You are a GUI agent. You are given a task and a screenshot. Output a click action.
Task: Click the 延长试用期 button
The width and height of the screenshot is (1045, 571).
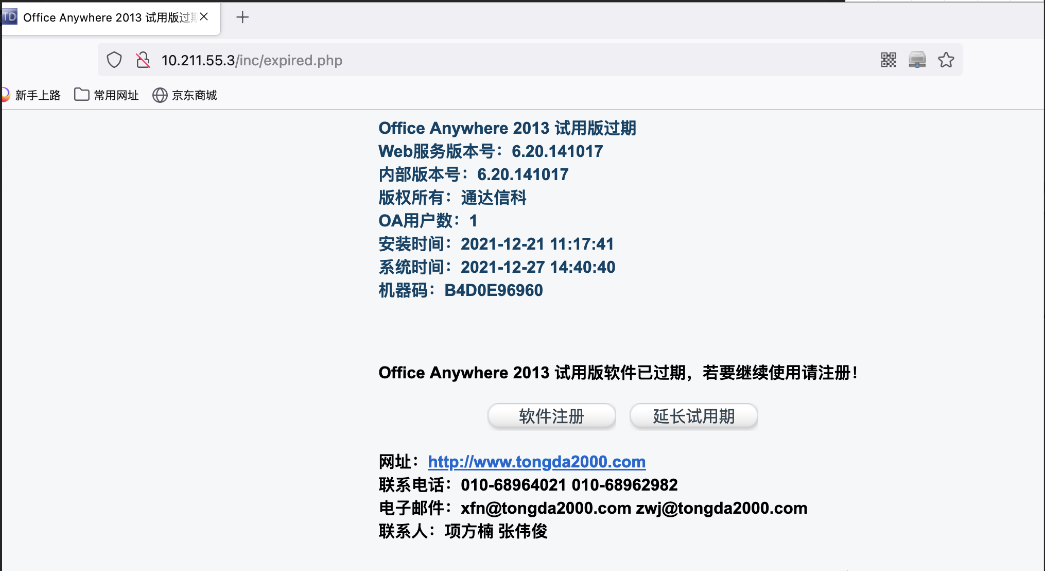point(694,416)
